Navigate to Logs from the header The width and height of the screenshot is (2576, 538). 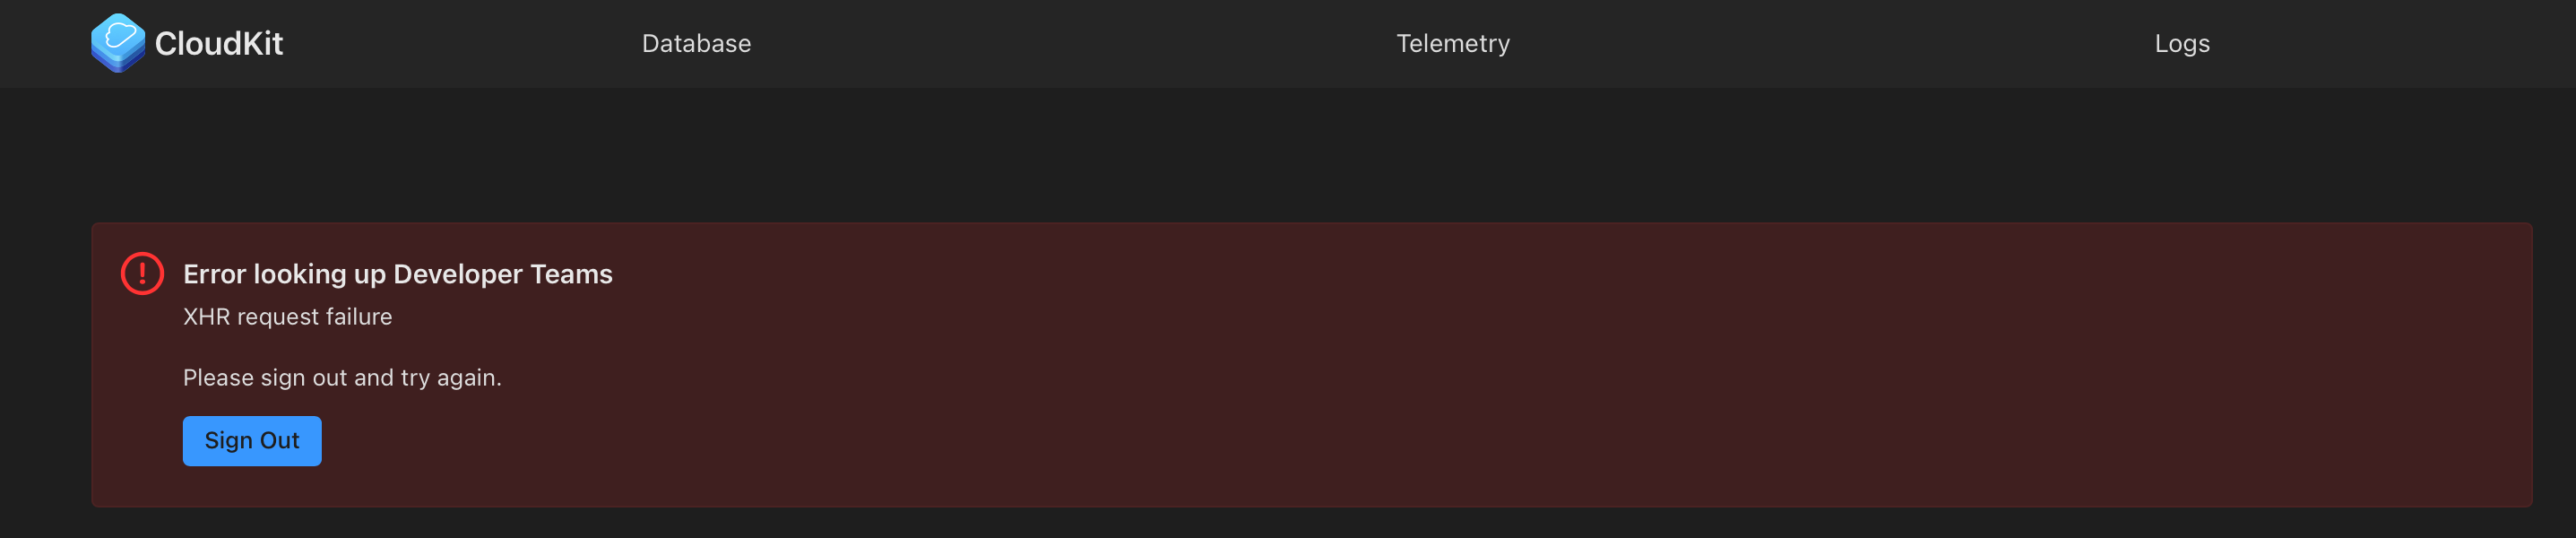point(2181,44)
